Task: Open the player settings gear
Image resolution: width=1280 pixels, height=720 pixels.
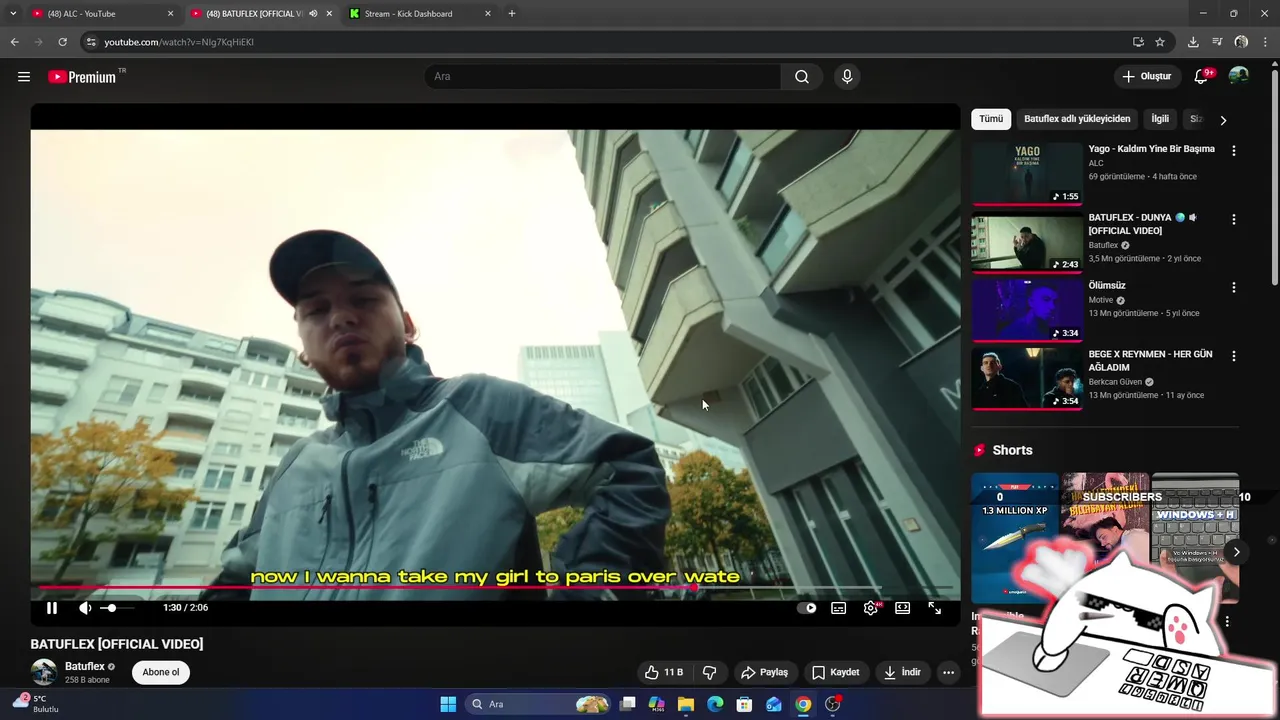Action: [x=871, y=608]
